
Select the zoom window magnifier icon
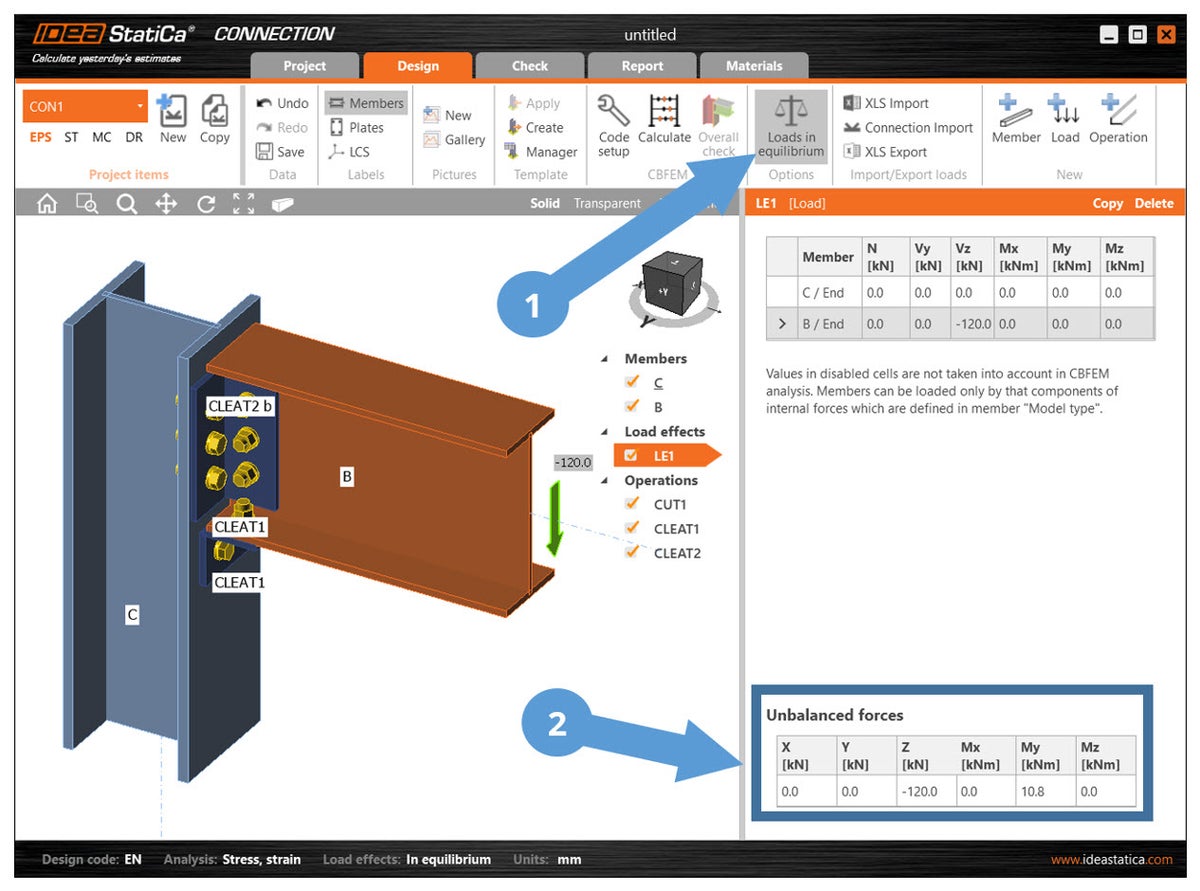(x=87, y=204)
